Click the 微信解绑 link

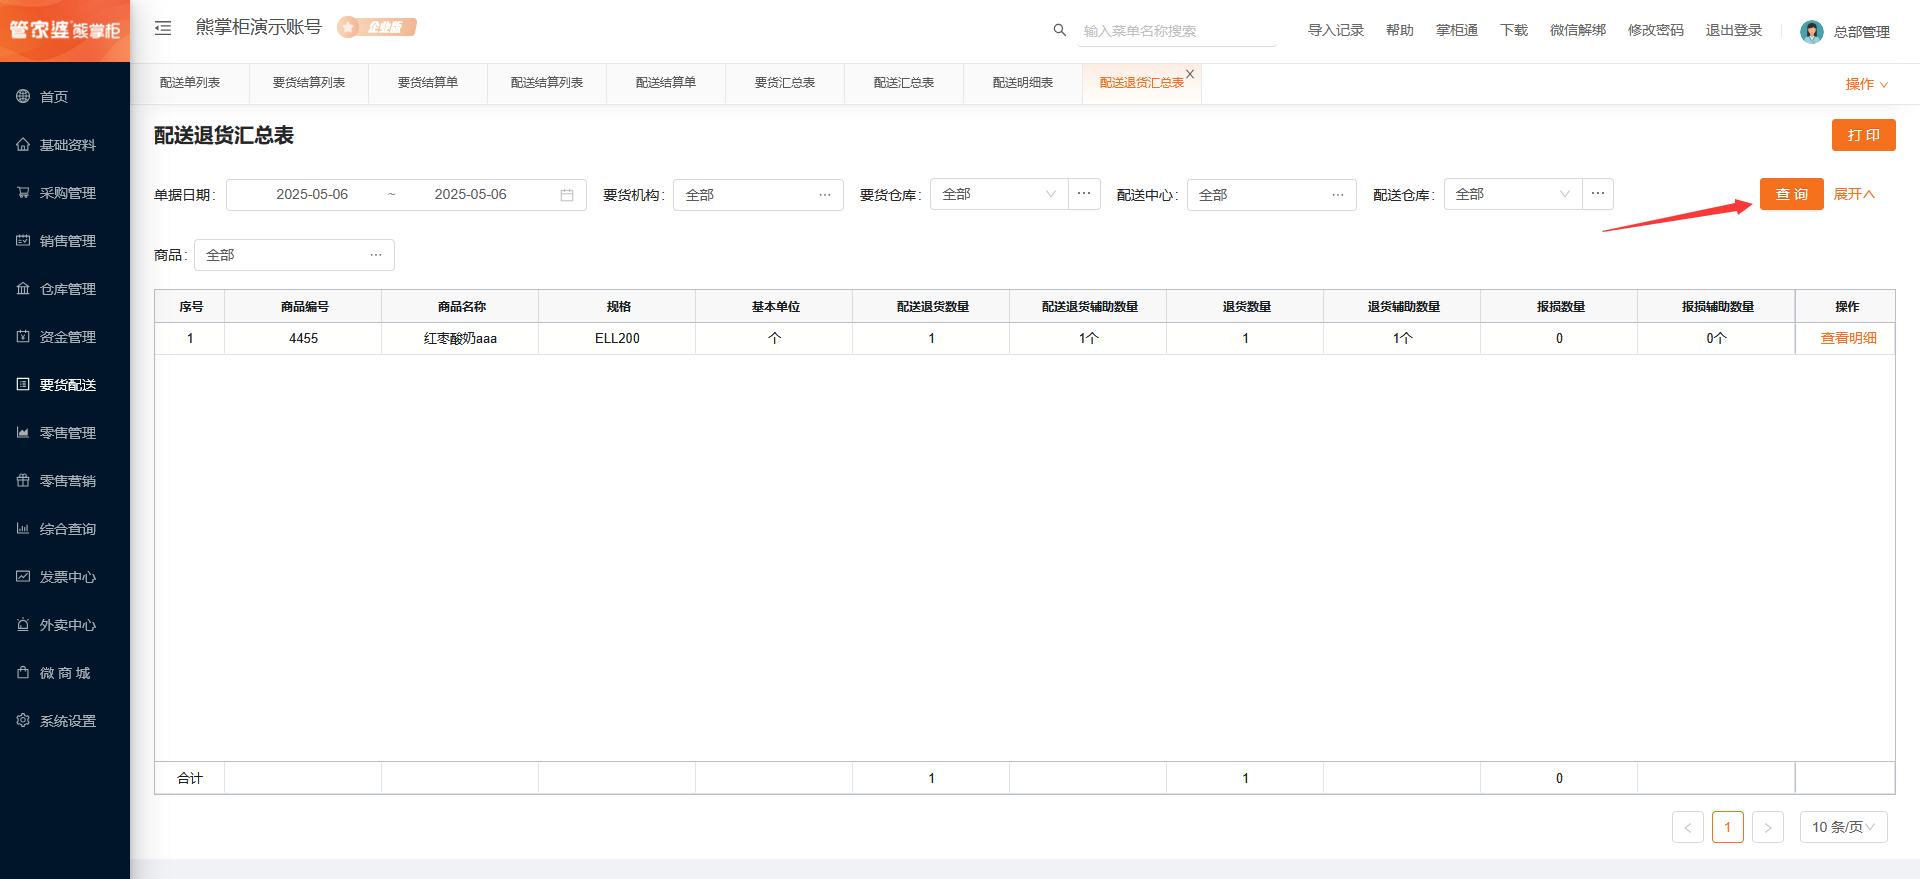coord(1578,30)
